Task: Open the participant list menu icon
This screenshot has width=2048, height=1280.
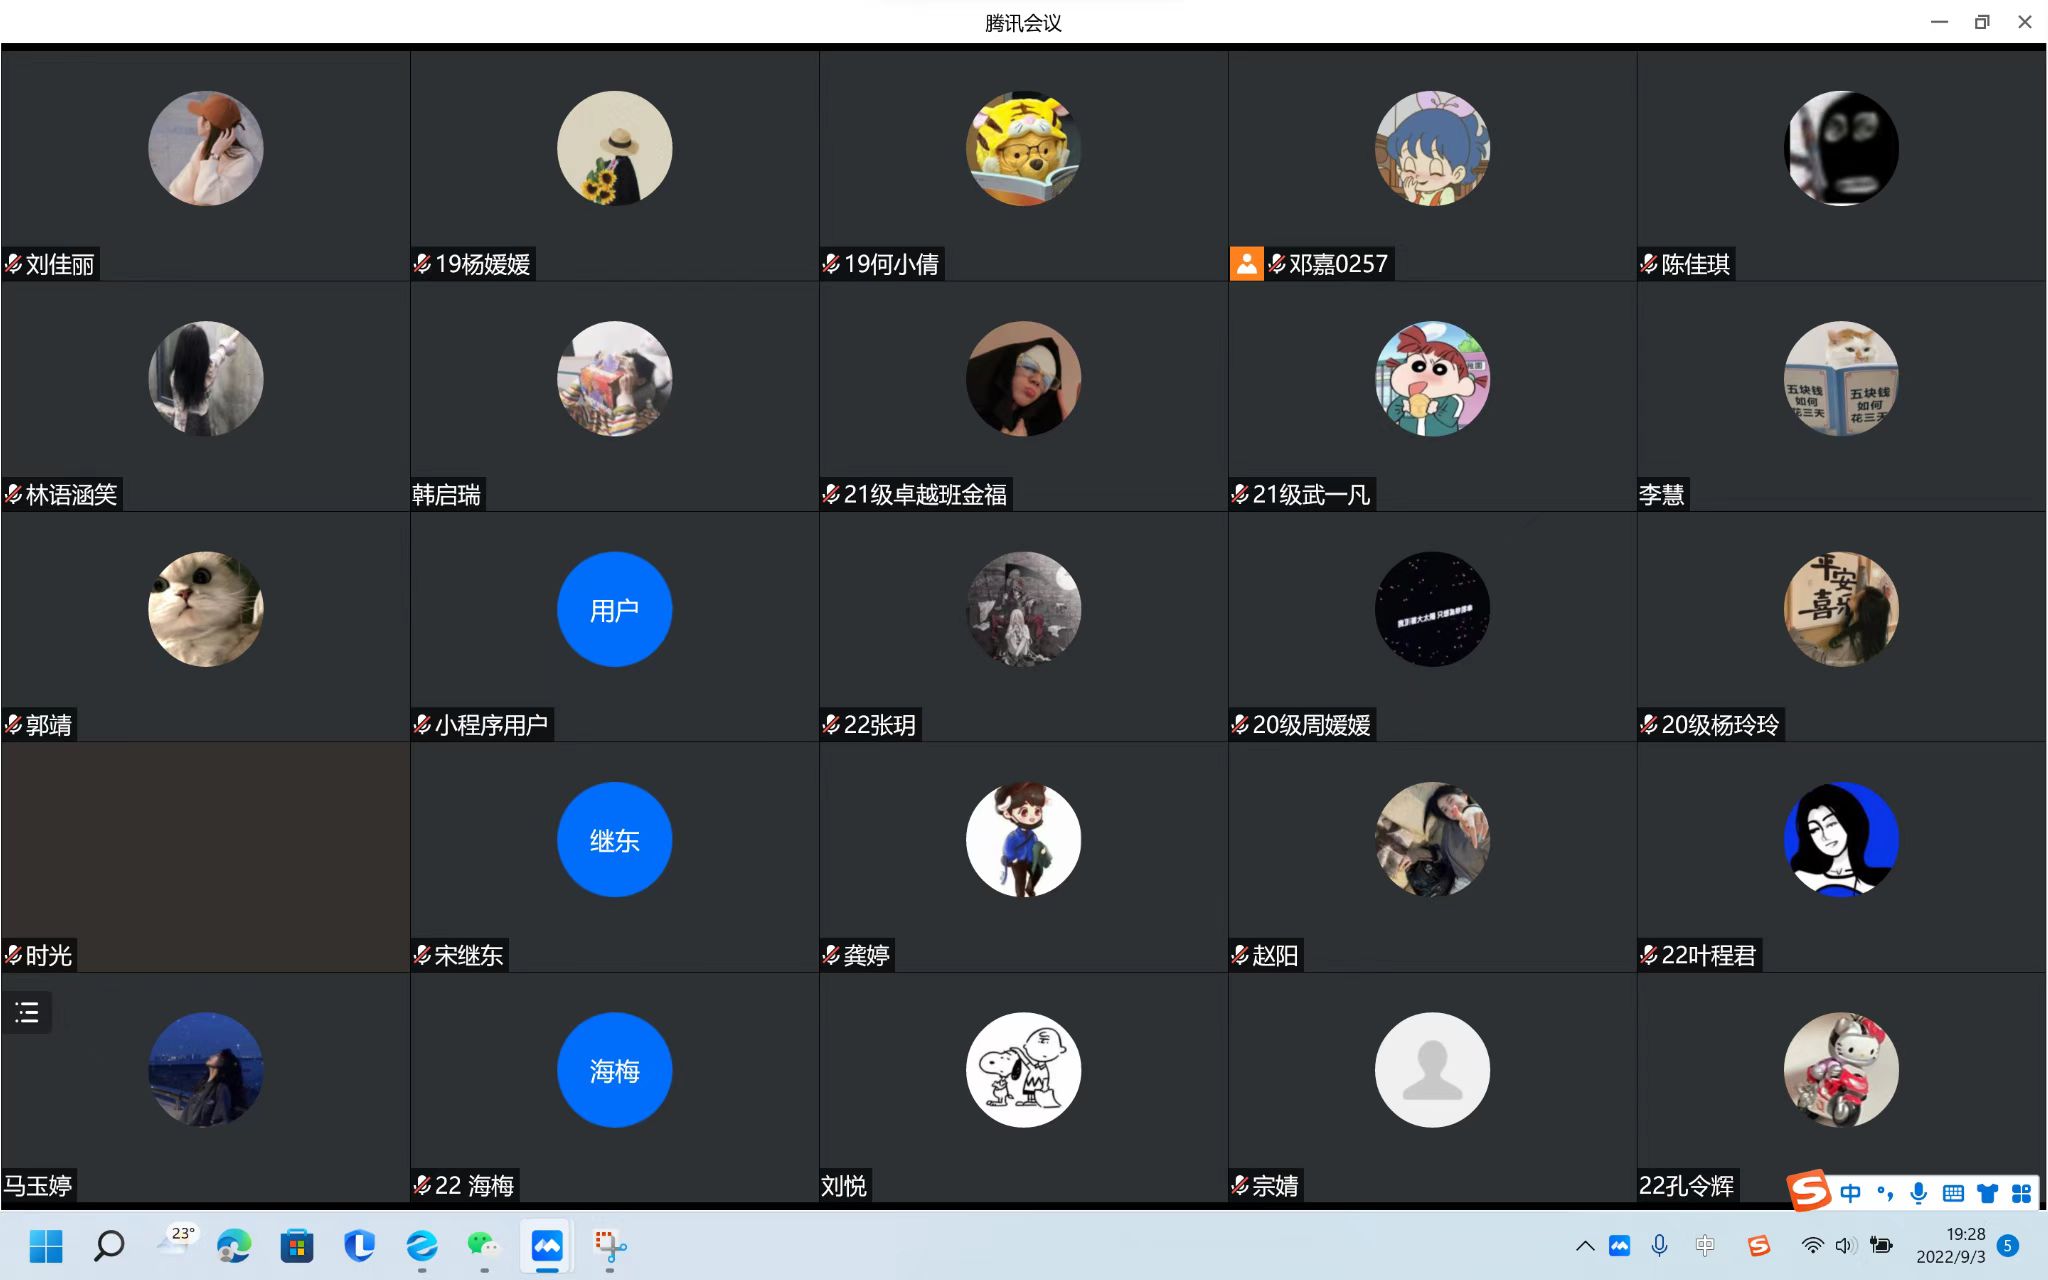Action: (27, 1012)
